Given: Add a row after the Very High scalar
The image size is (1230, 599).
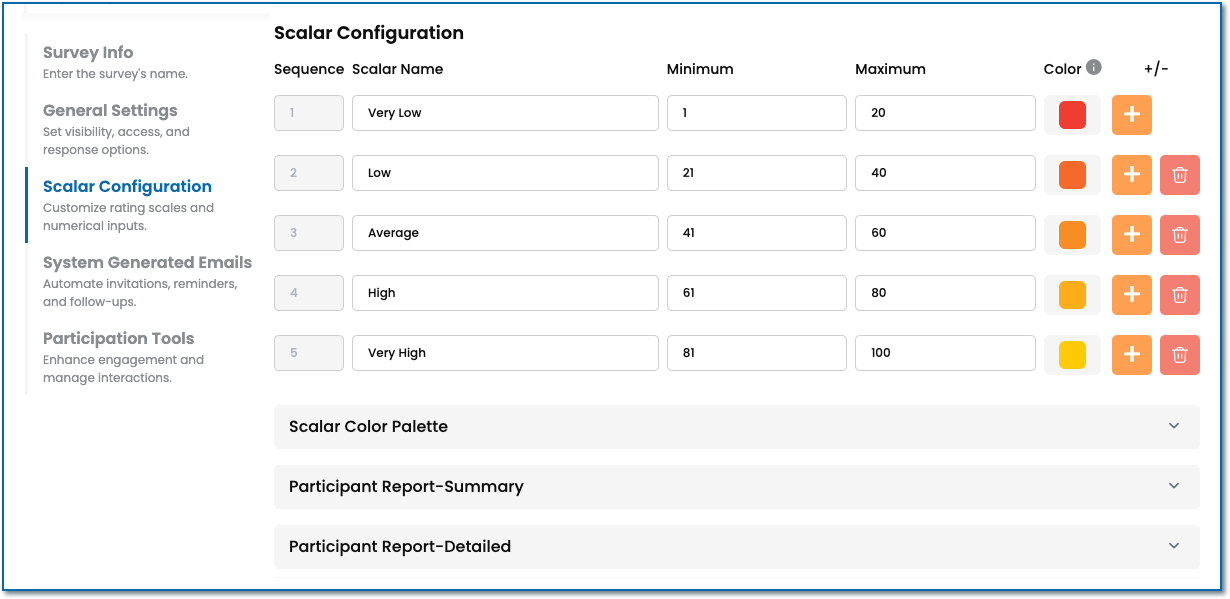Looking at the screenshot, I should 1131,354.
